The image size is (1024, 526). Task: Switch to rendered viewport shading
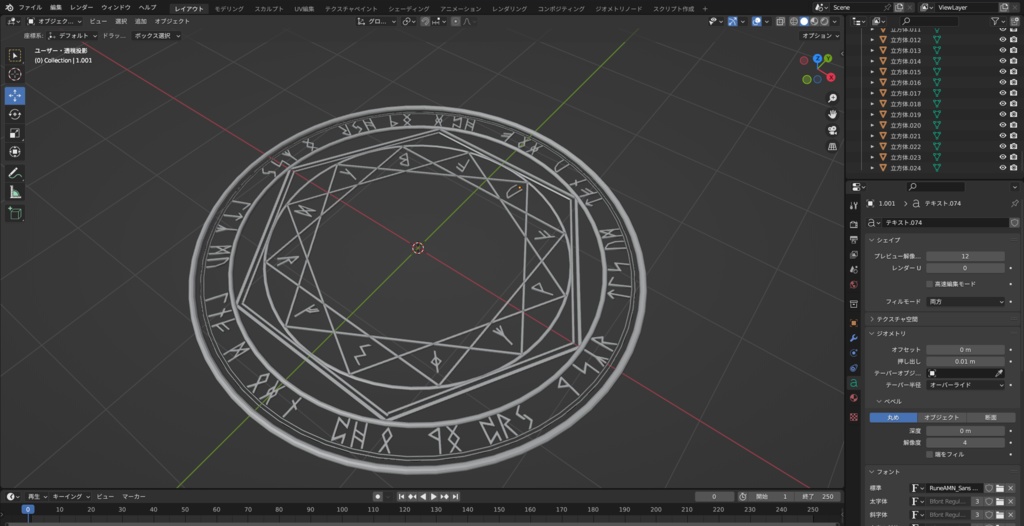[x=824, y=22]
